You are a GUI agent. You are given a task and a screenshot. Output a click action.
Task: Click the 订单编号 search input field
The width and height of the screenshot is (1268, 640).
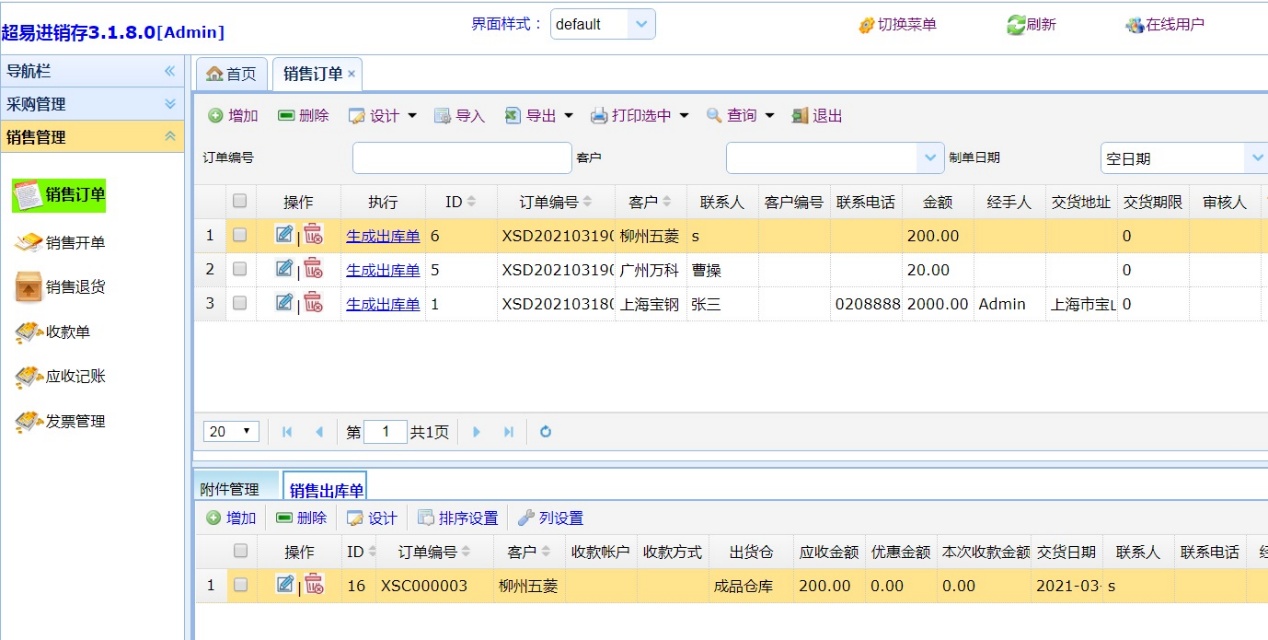462,158
